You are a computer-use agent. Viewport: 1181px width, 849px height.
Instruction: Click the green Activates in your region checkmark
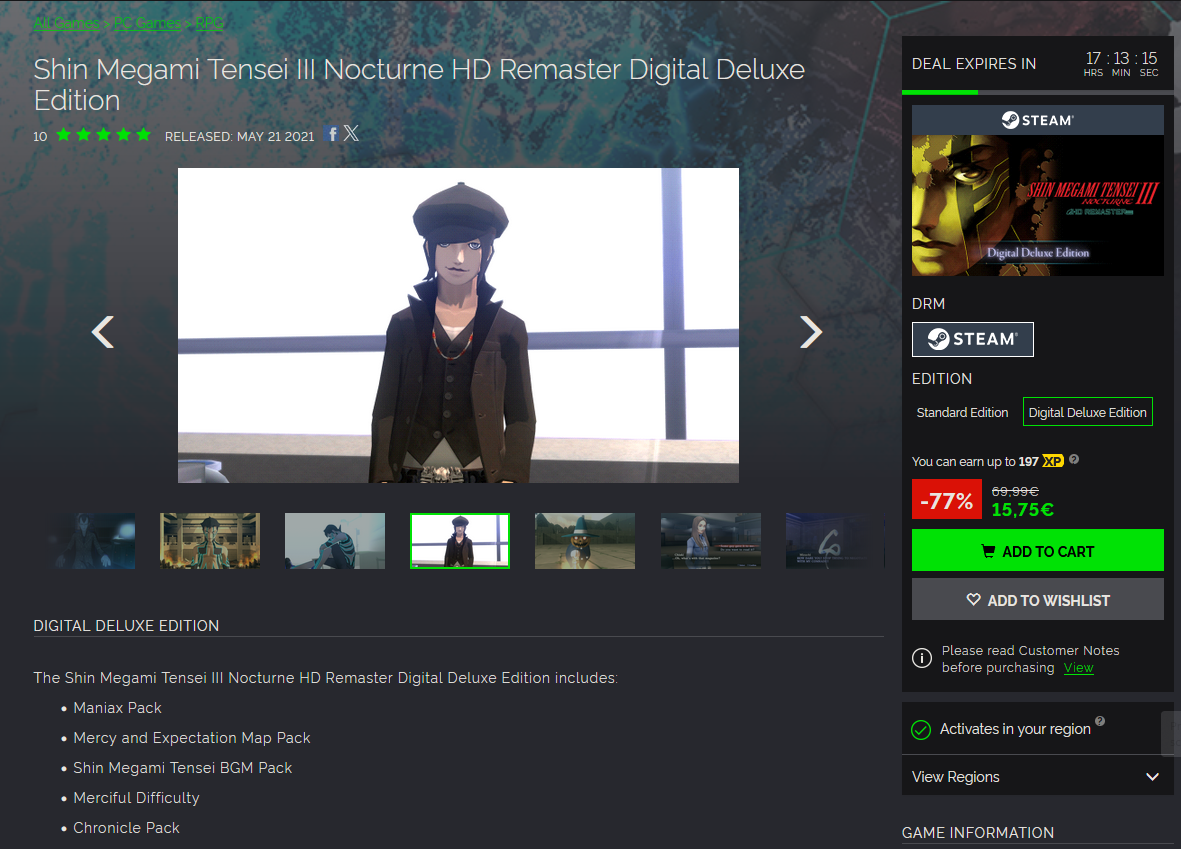click(921, 729)
